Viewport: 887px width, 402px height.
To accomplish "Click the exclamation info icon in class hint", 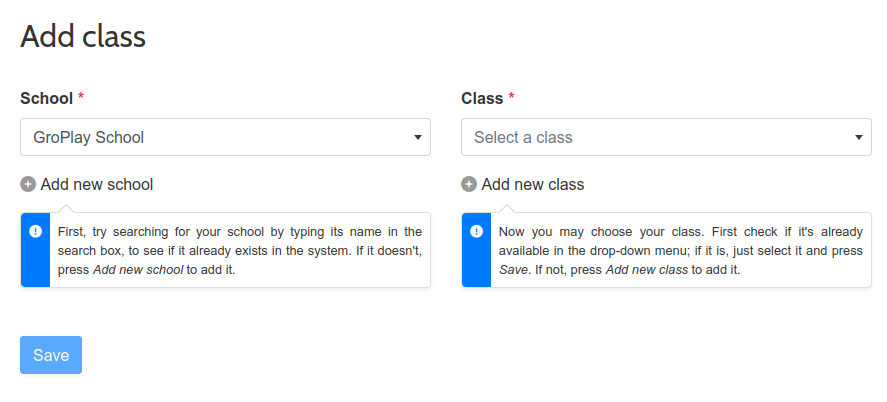I will (476, 231).
